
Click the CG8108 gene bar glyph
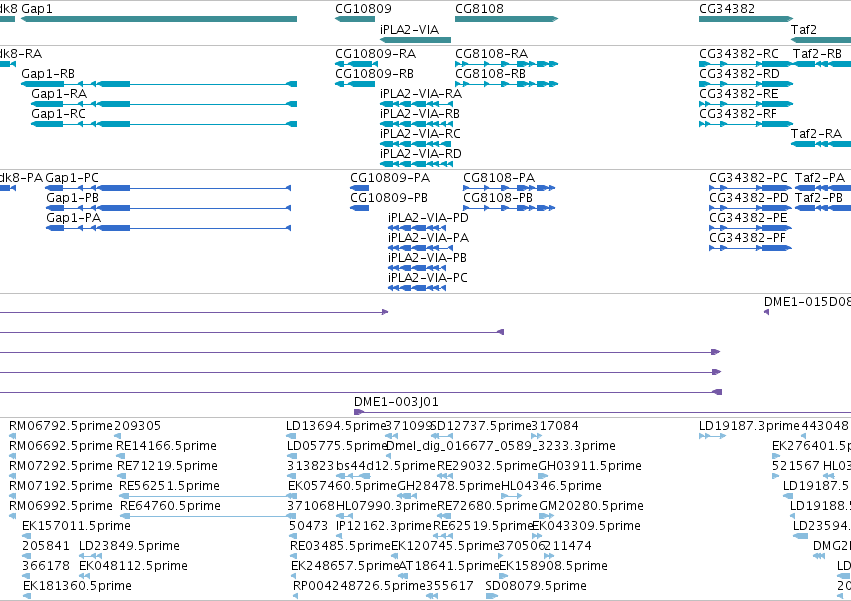506,19
